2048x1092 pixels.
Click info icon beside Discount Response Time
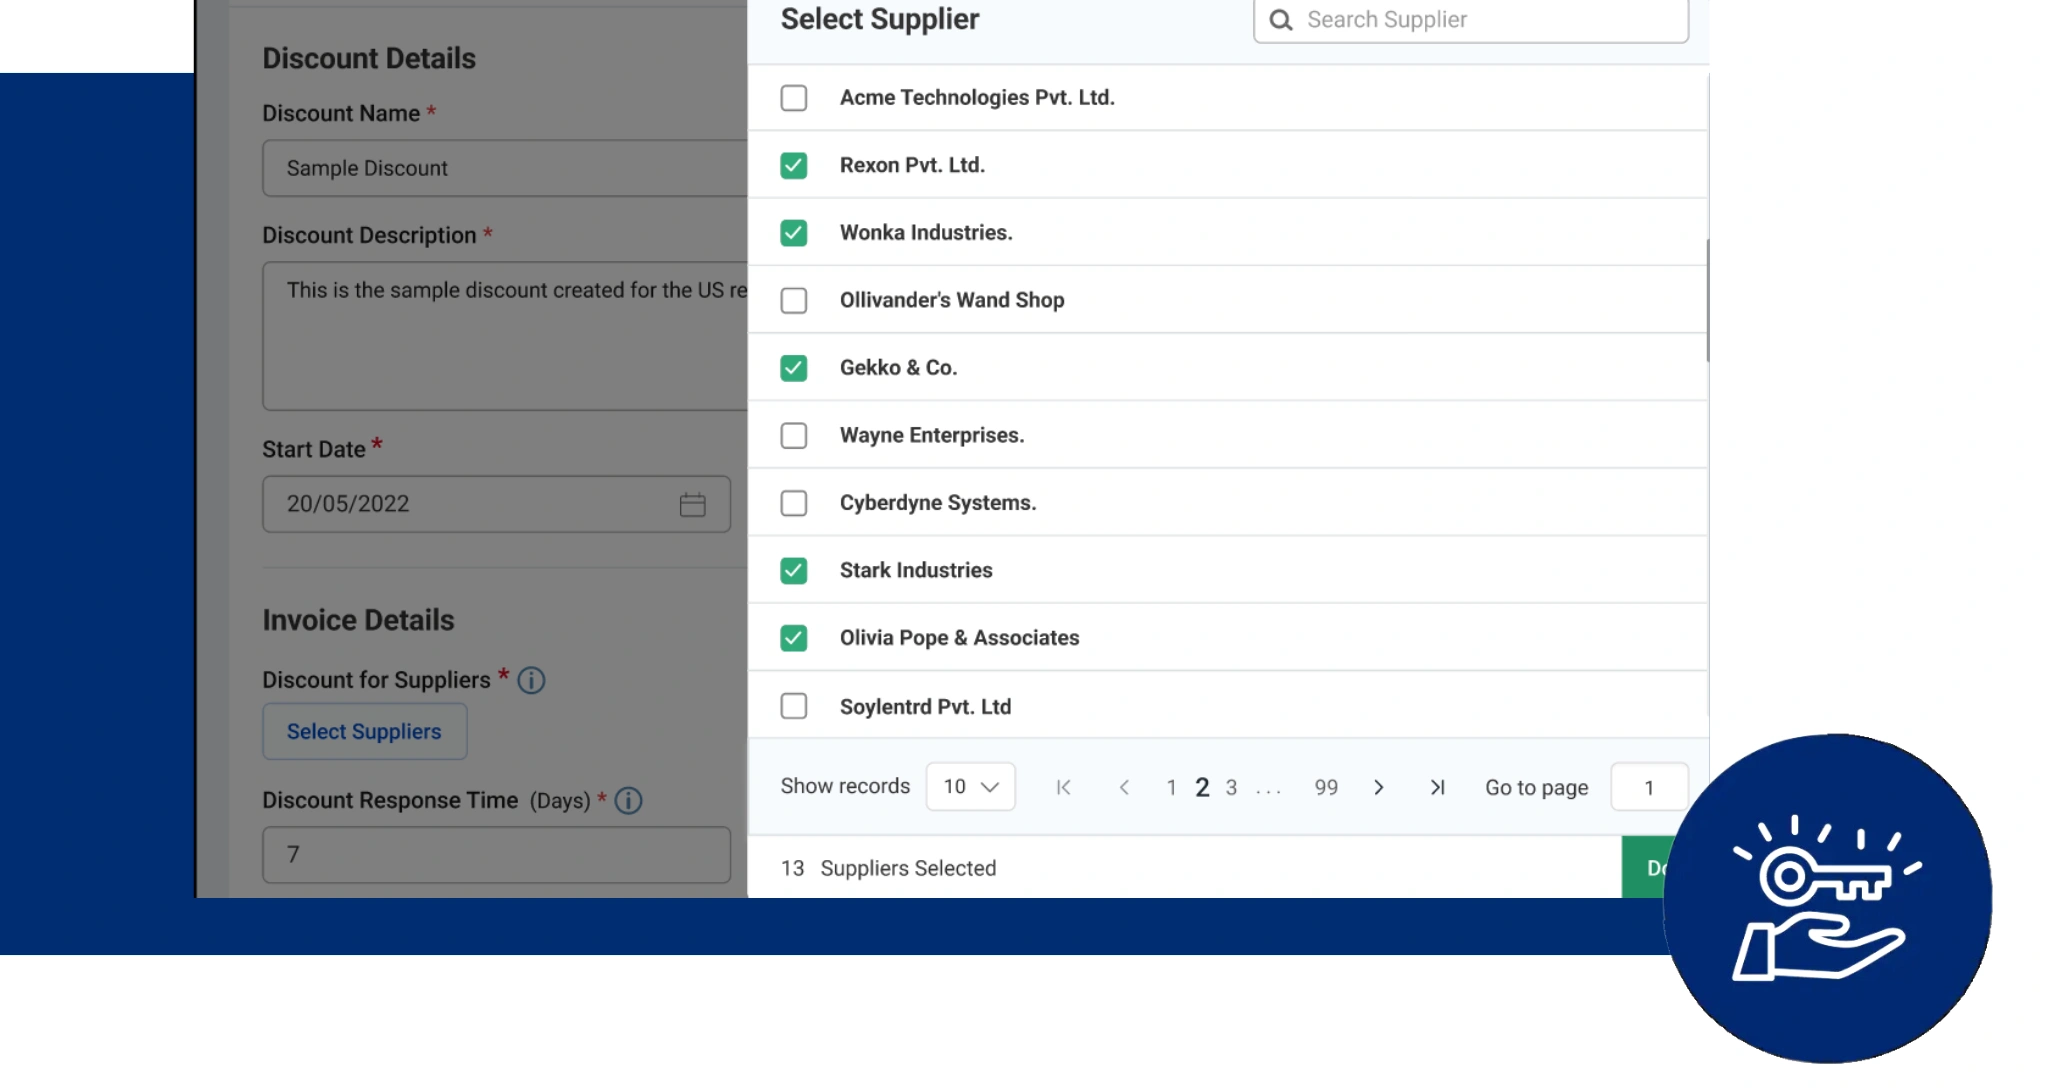pyautogui.click(x=628, y=800)
